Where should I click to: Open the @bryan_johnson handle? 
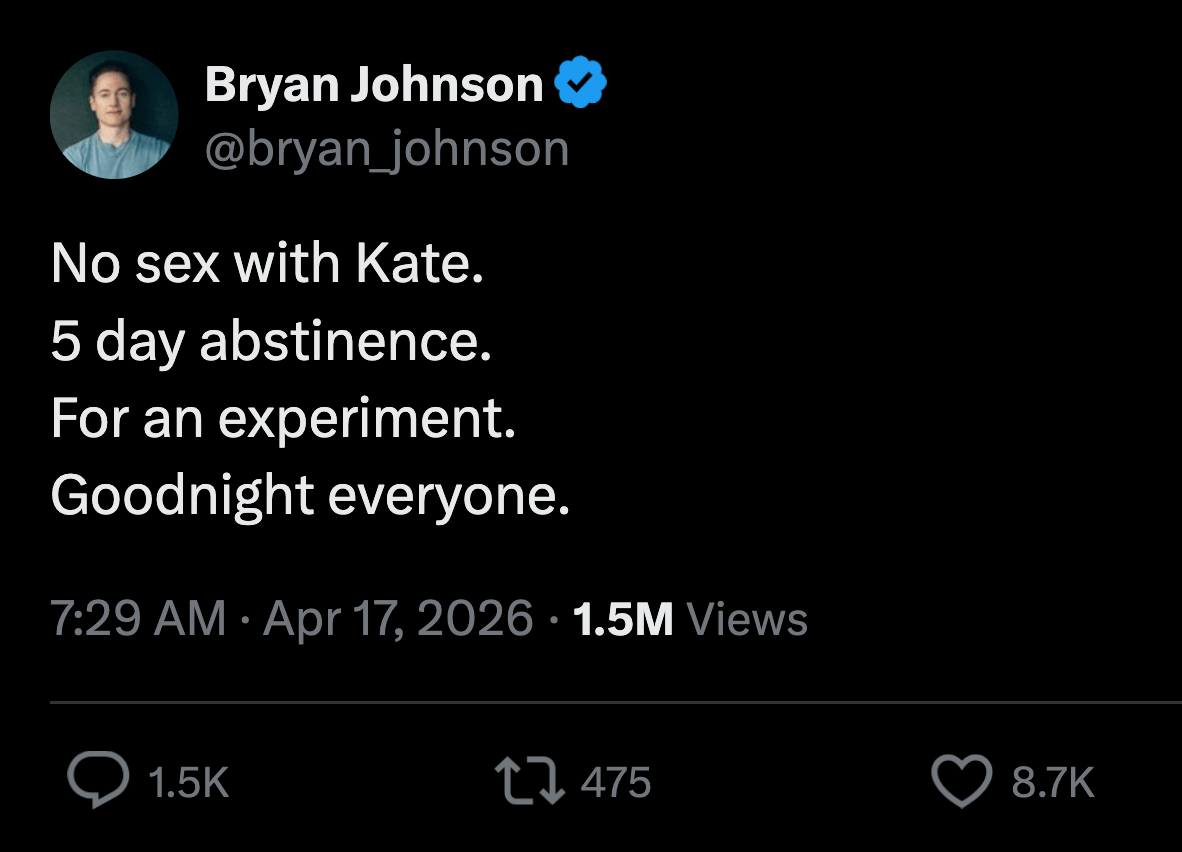click(x=385, y=148)
